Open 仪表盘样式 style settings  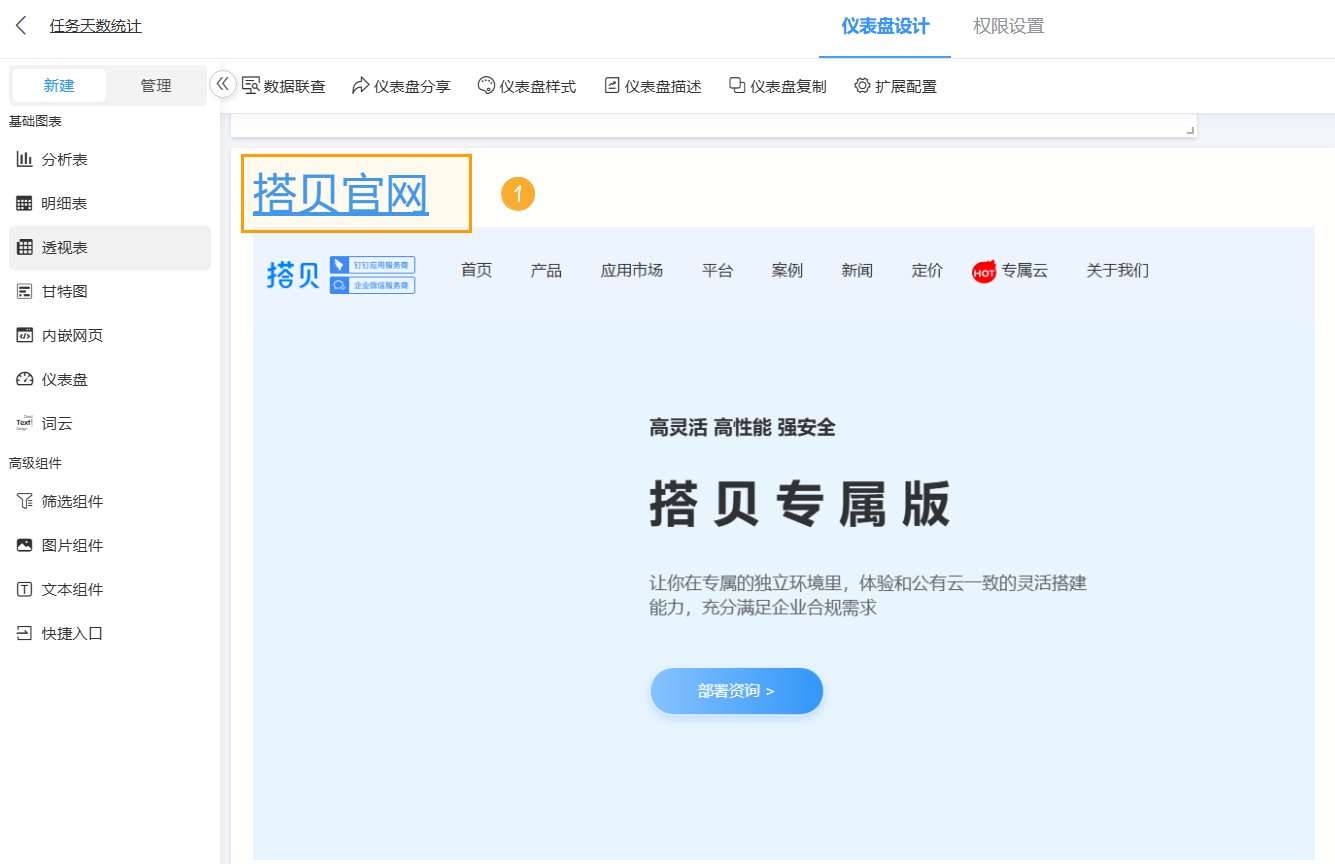click(x=527, y=86)
